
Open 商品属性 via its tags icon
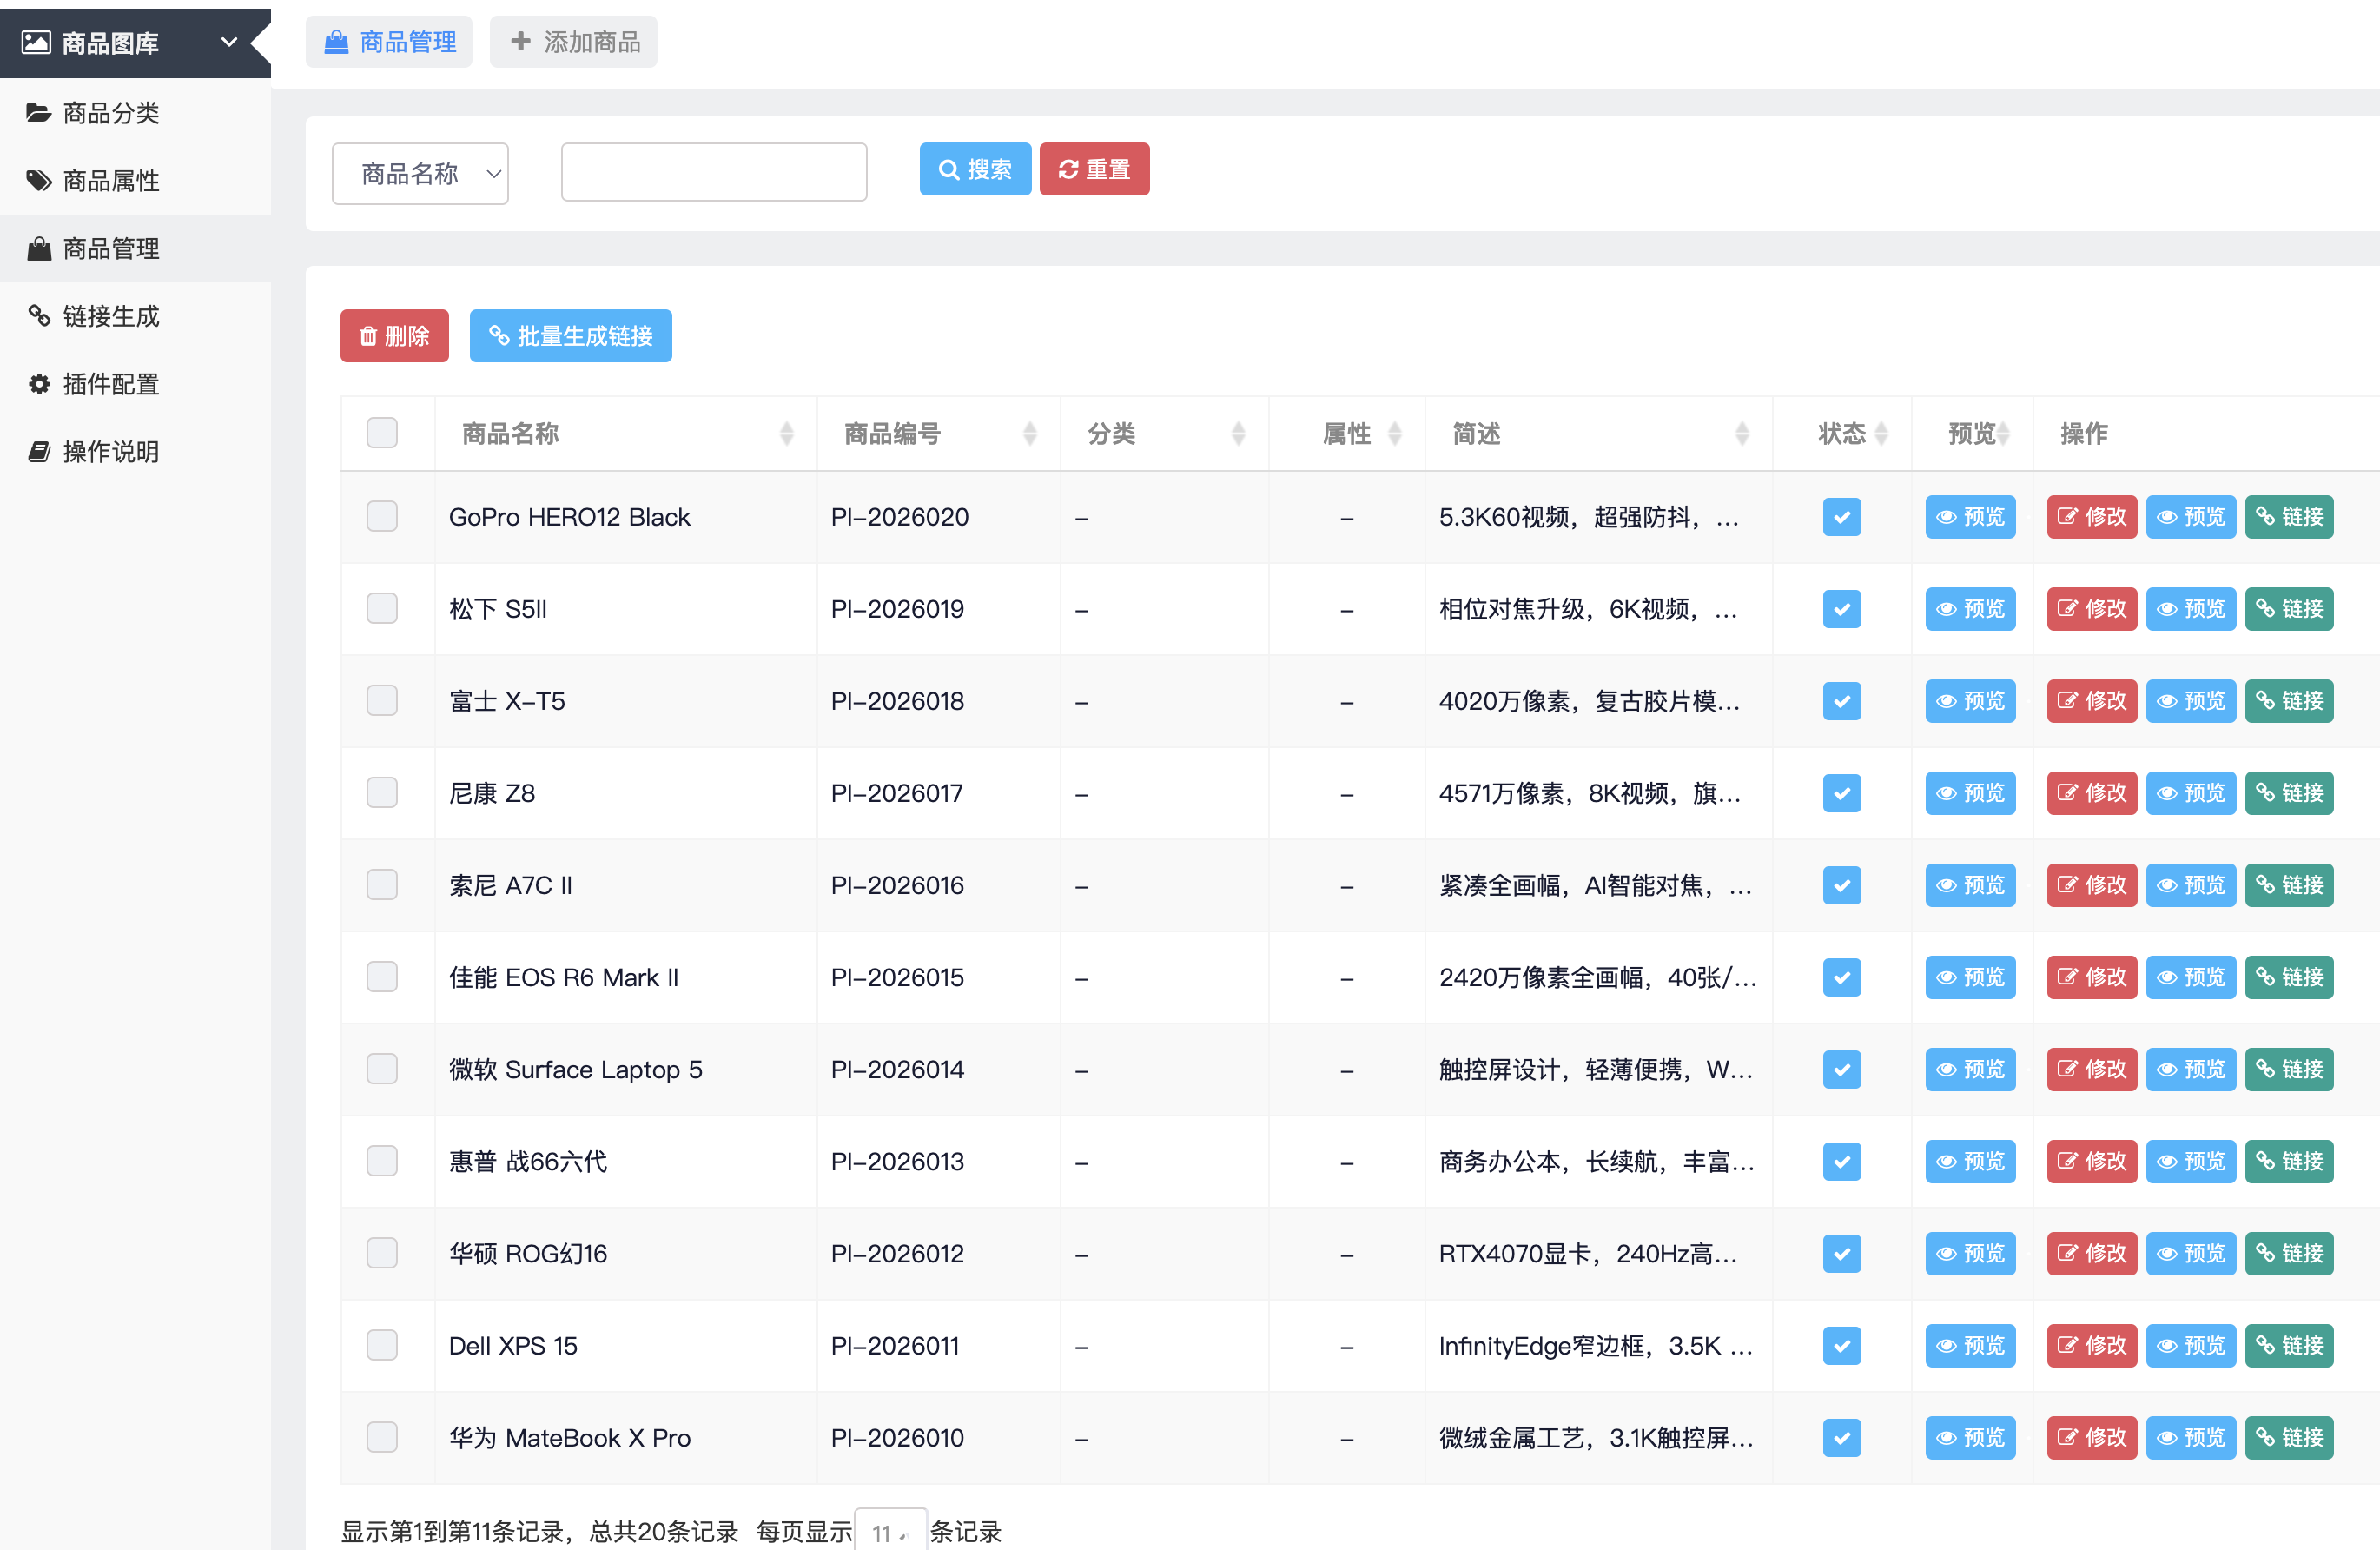click(39, 180)
